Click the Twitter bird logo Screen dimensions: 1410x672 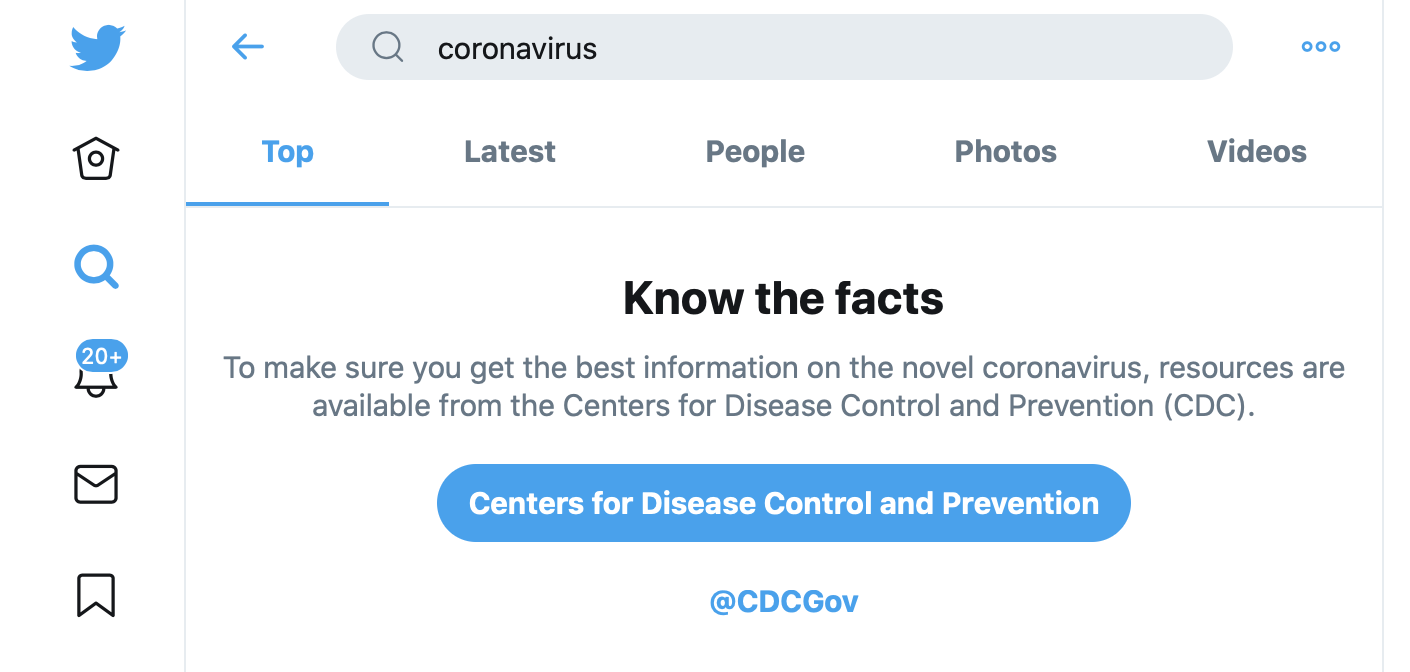pyautogui.click(x=97, y=47)
